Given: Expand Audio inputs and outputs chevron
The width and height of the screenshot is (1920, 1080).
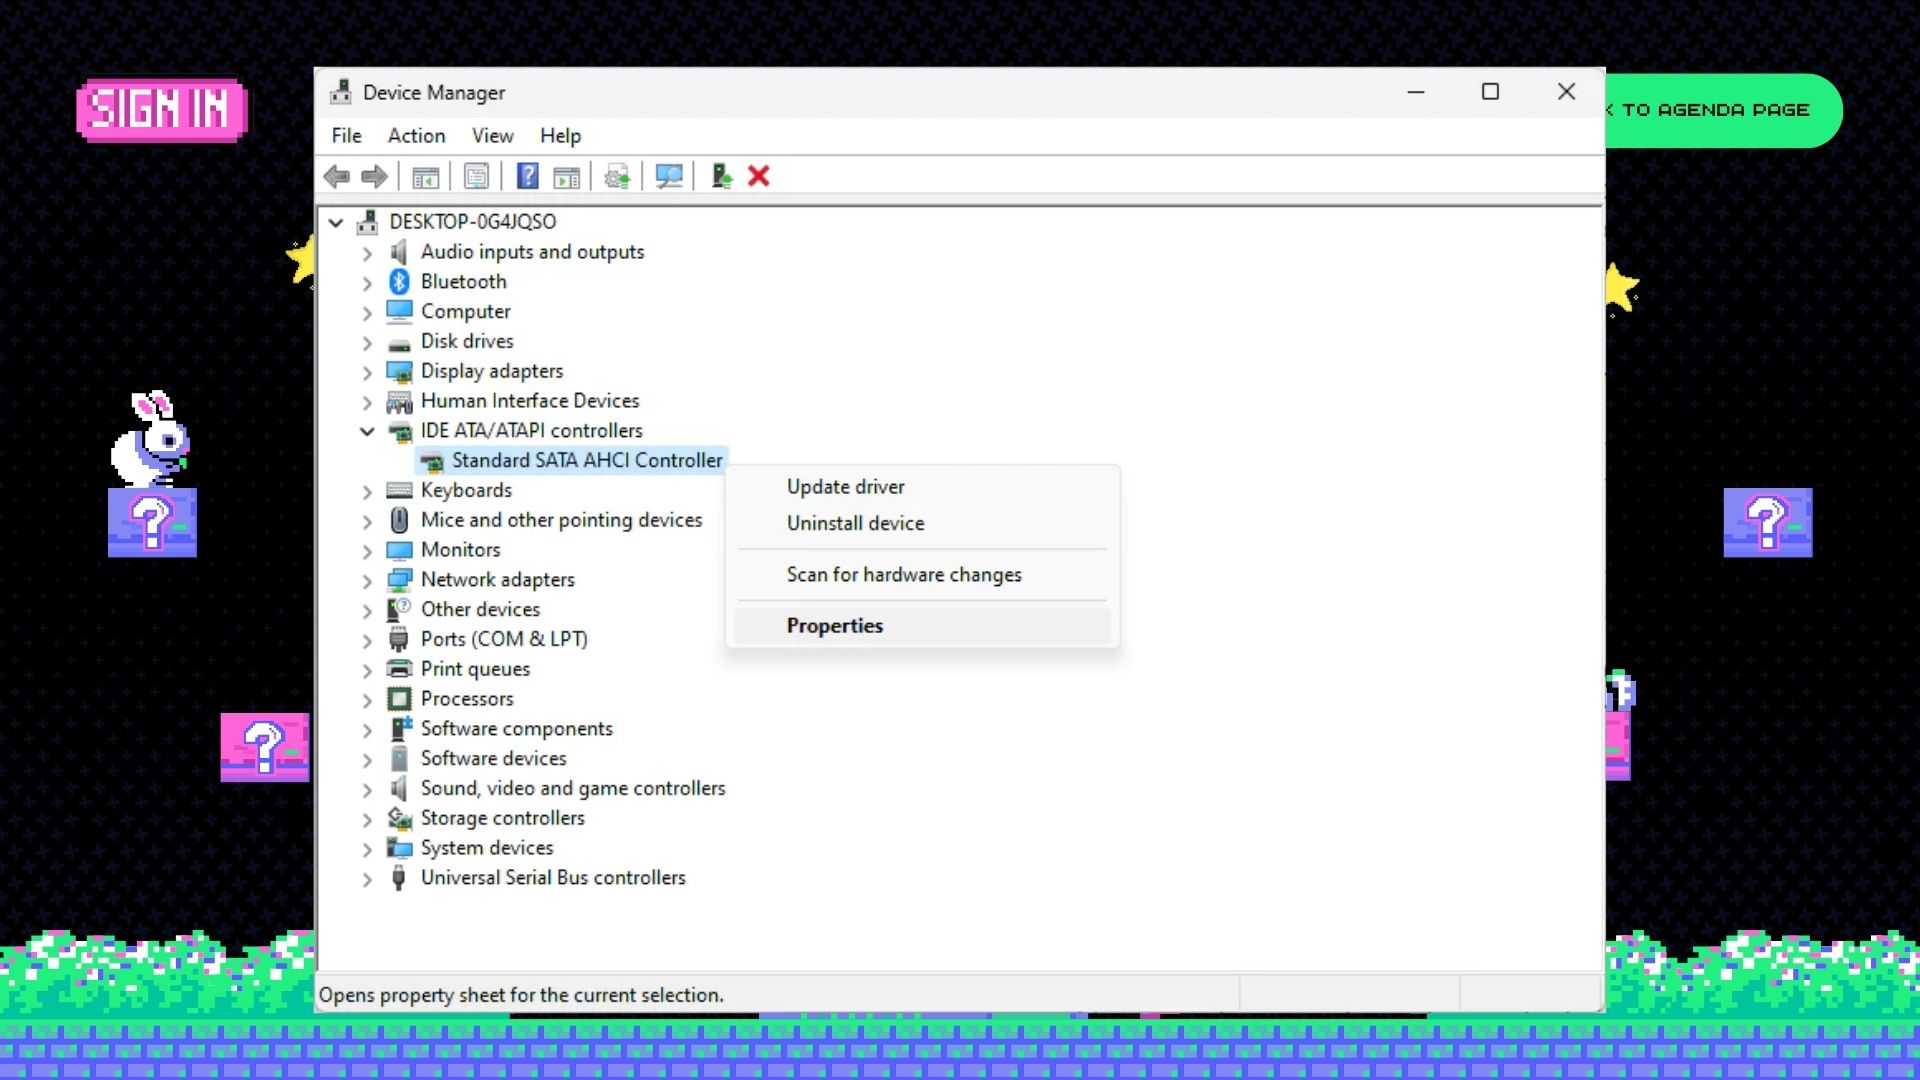Looking at the screenshot, I should 367,253.
